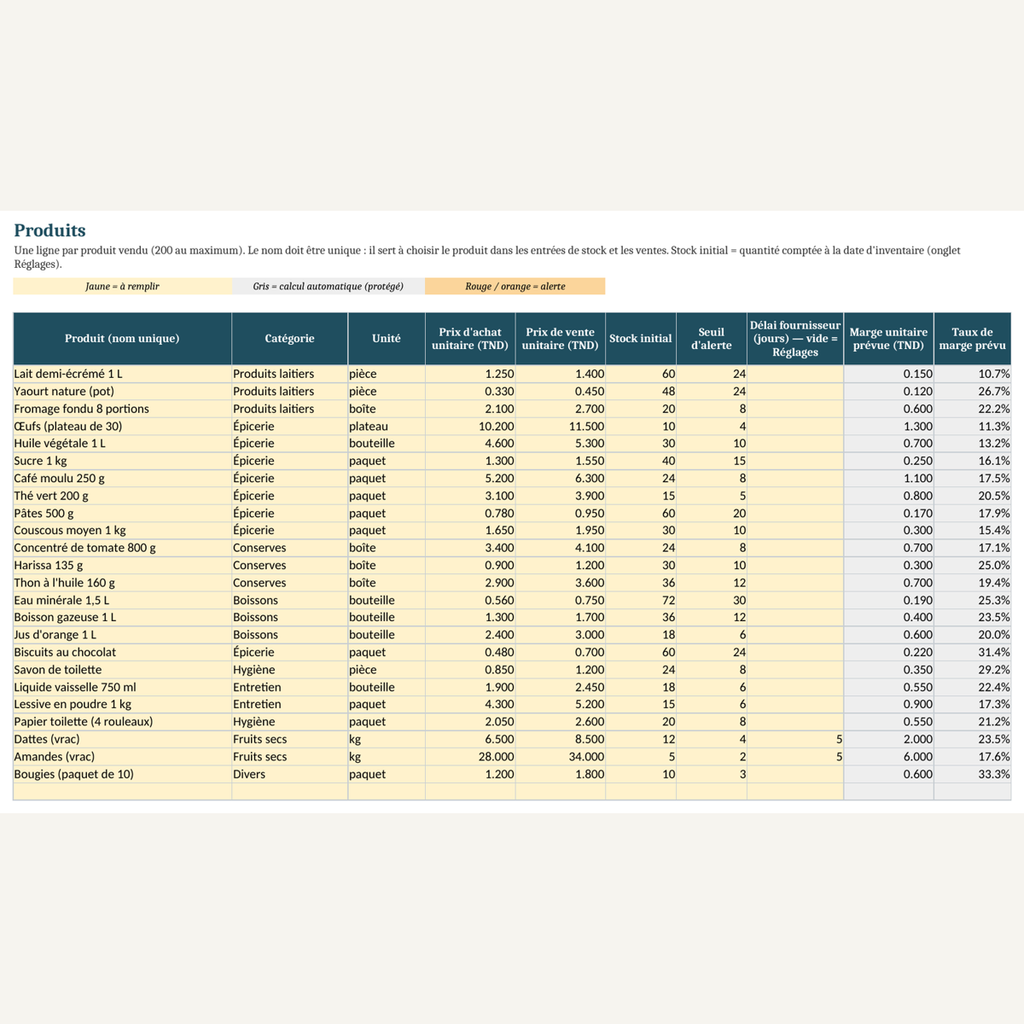Select the 'Couscous moyen 1 kg' cell
Screen dimensions: 1024x1024
pos(122,530)
